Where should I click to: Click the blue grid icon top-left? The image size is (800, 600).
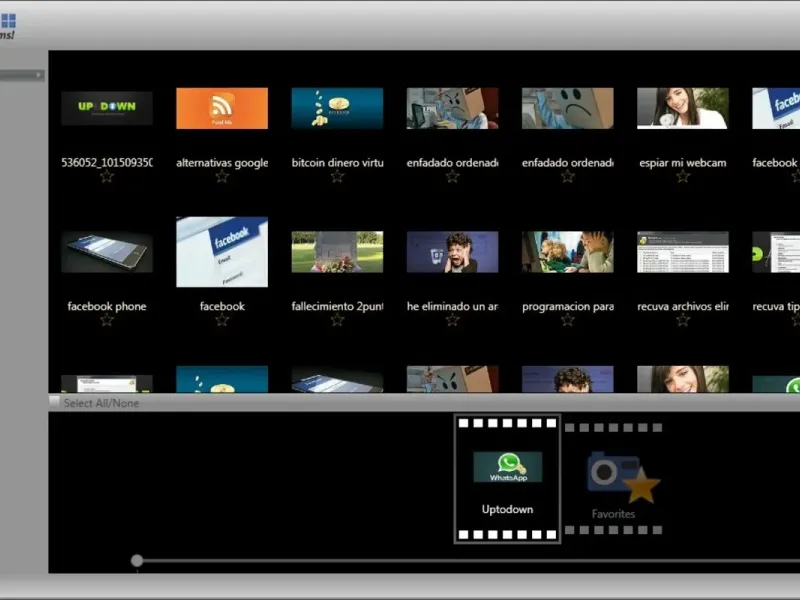coord(8,21)
